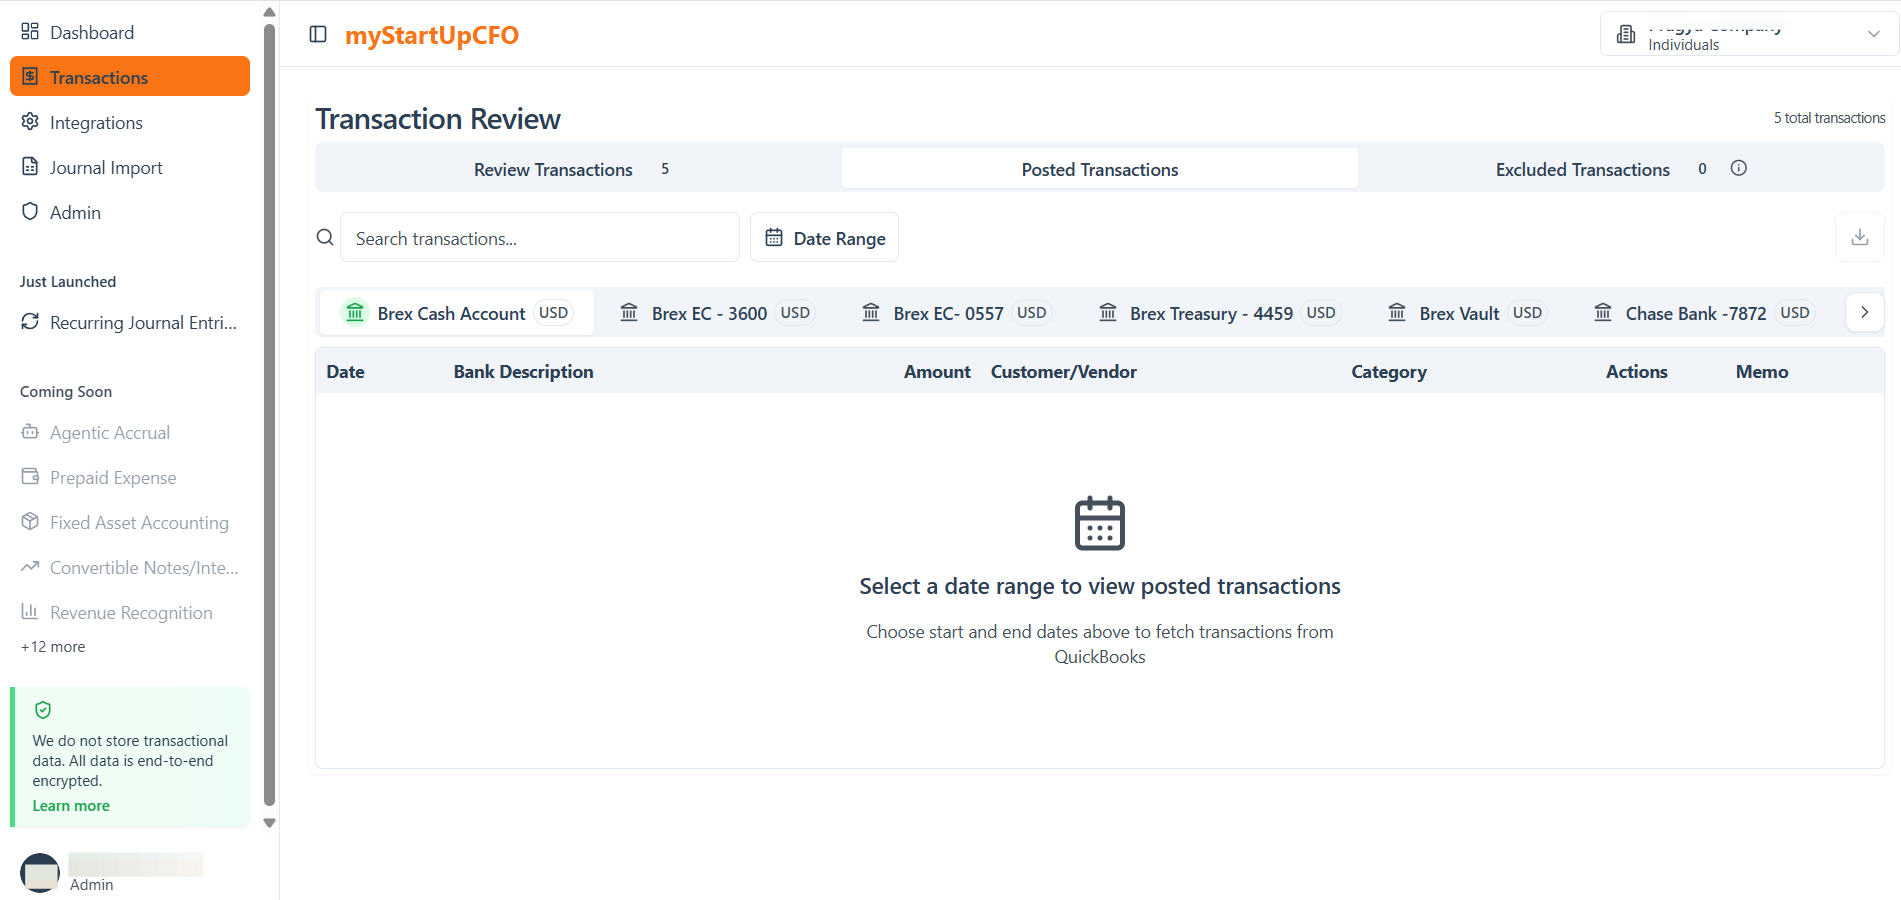
Task: Click the Date column header
Action: (x=345, y=371)
